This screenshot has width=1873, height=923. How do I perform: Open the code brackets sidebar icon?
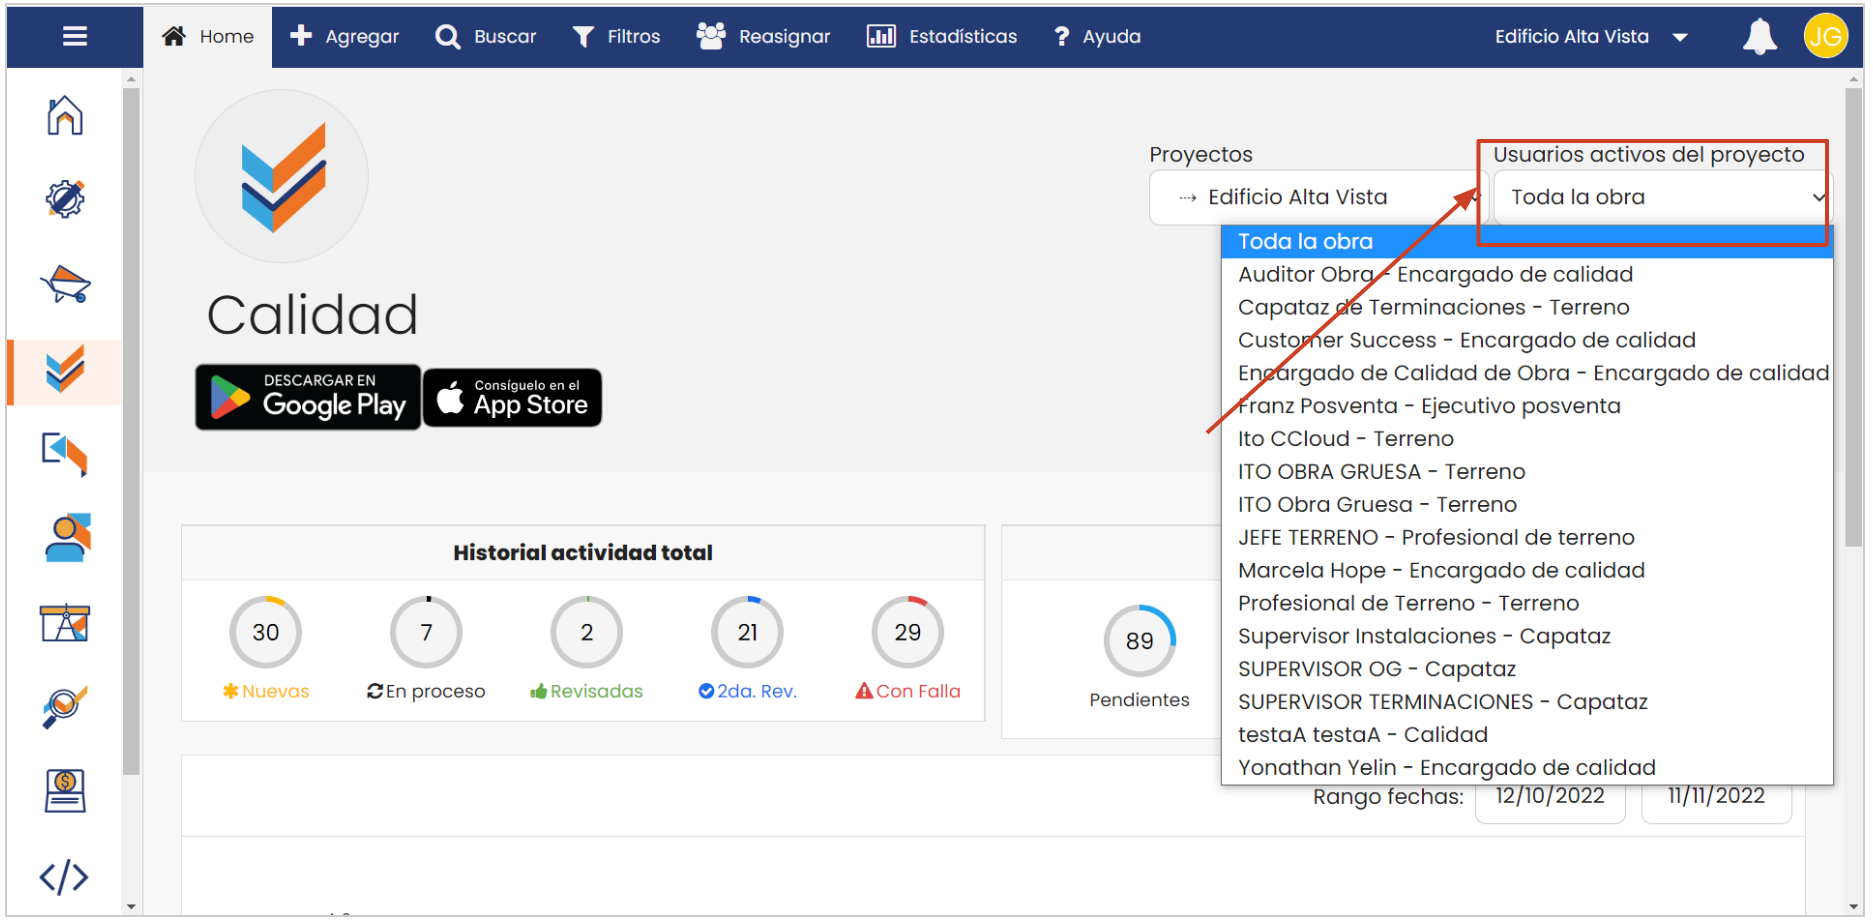[64, 877]
